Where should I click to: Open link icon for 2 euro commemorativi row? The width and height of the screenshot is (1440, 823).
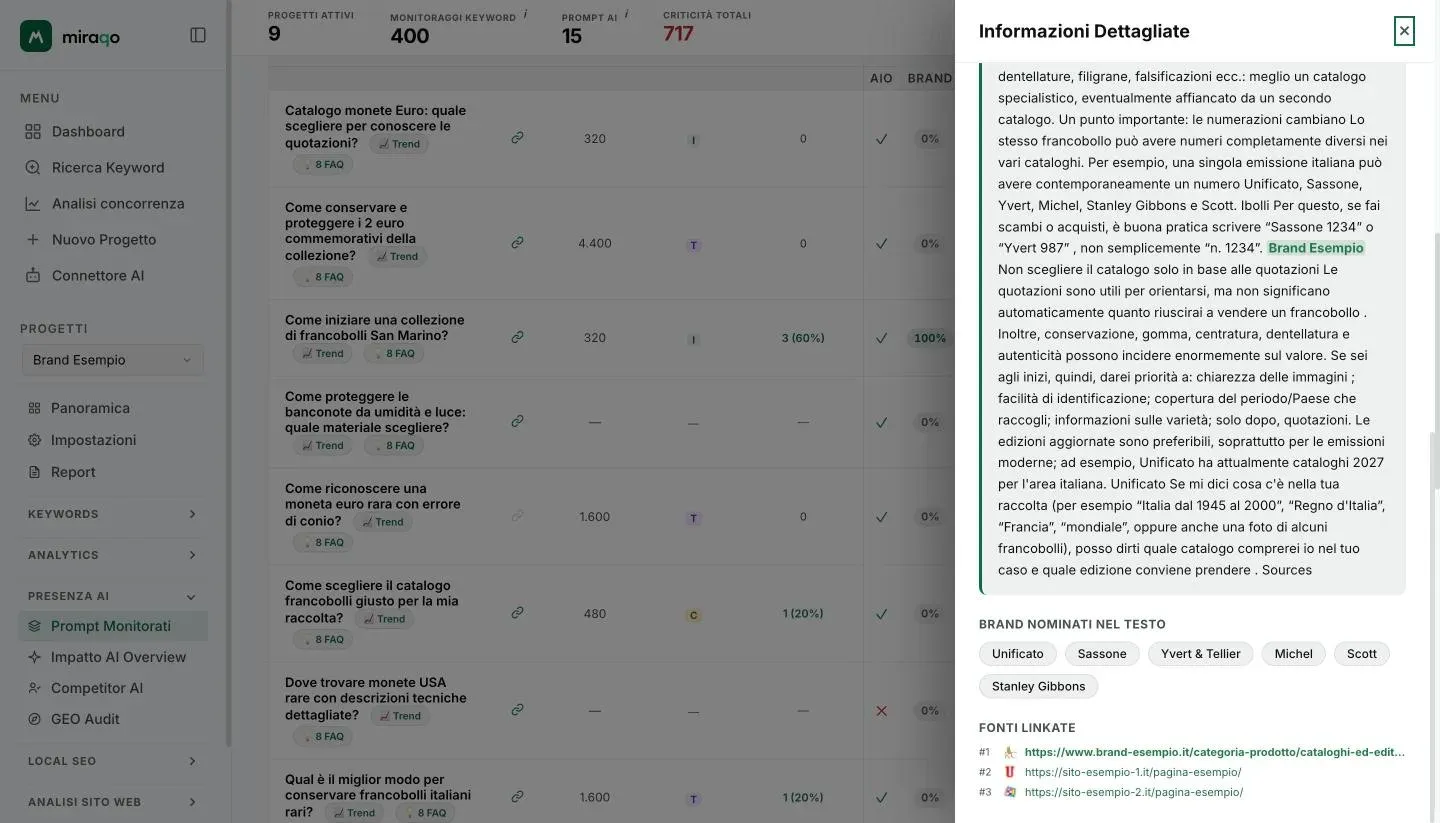[517, 243]
